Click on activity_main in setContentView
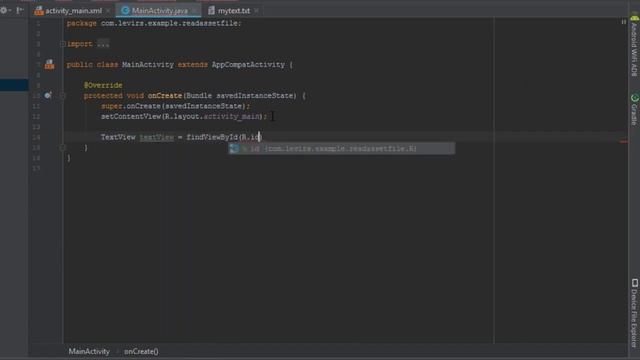Screen dimensions: 640x360 coord(231,116)
